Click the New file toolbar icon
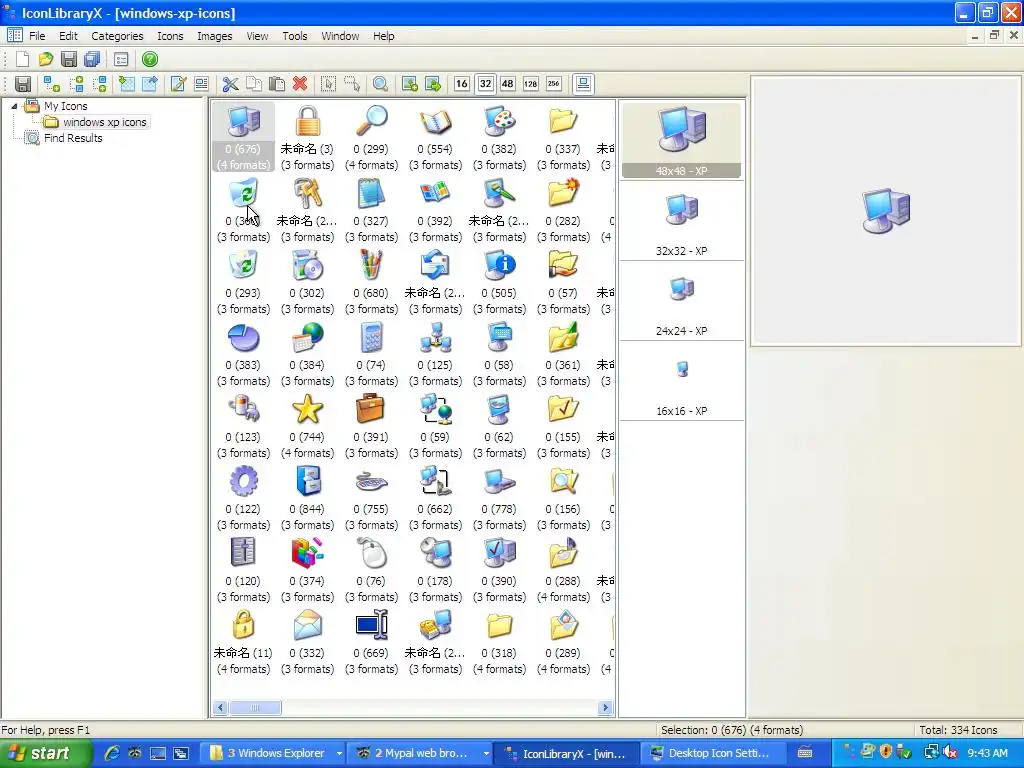 point(22,59)
